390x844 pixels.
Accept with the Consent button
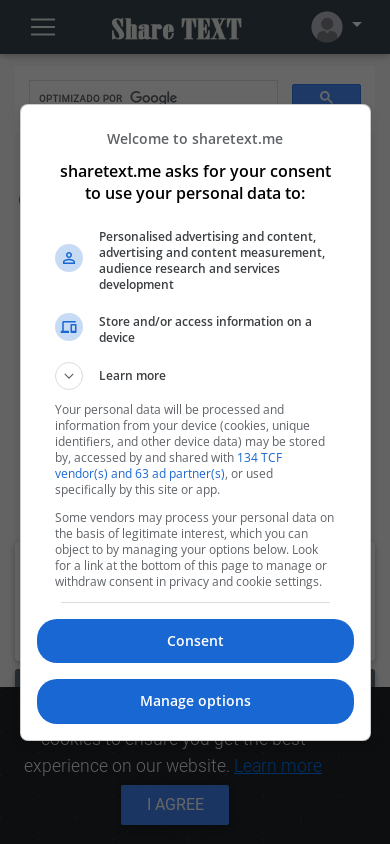tap(195, 641)
